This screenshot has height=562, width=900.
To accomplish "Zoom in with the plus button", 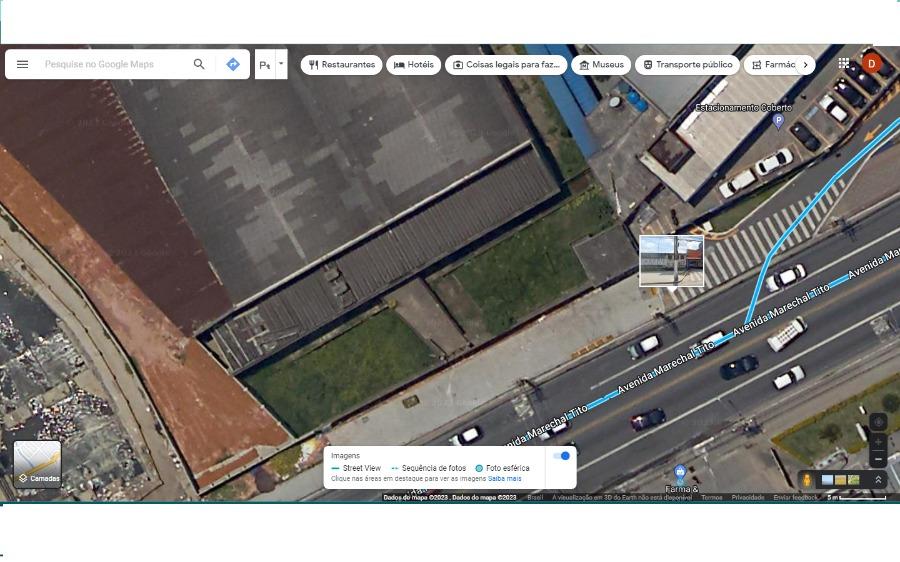I will (x=878, y=442).
